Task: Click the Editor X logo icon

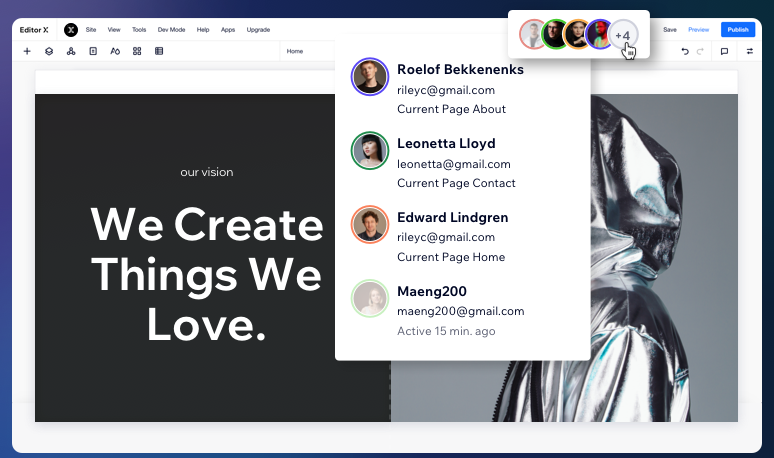Action: tap(71, 30)
